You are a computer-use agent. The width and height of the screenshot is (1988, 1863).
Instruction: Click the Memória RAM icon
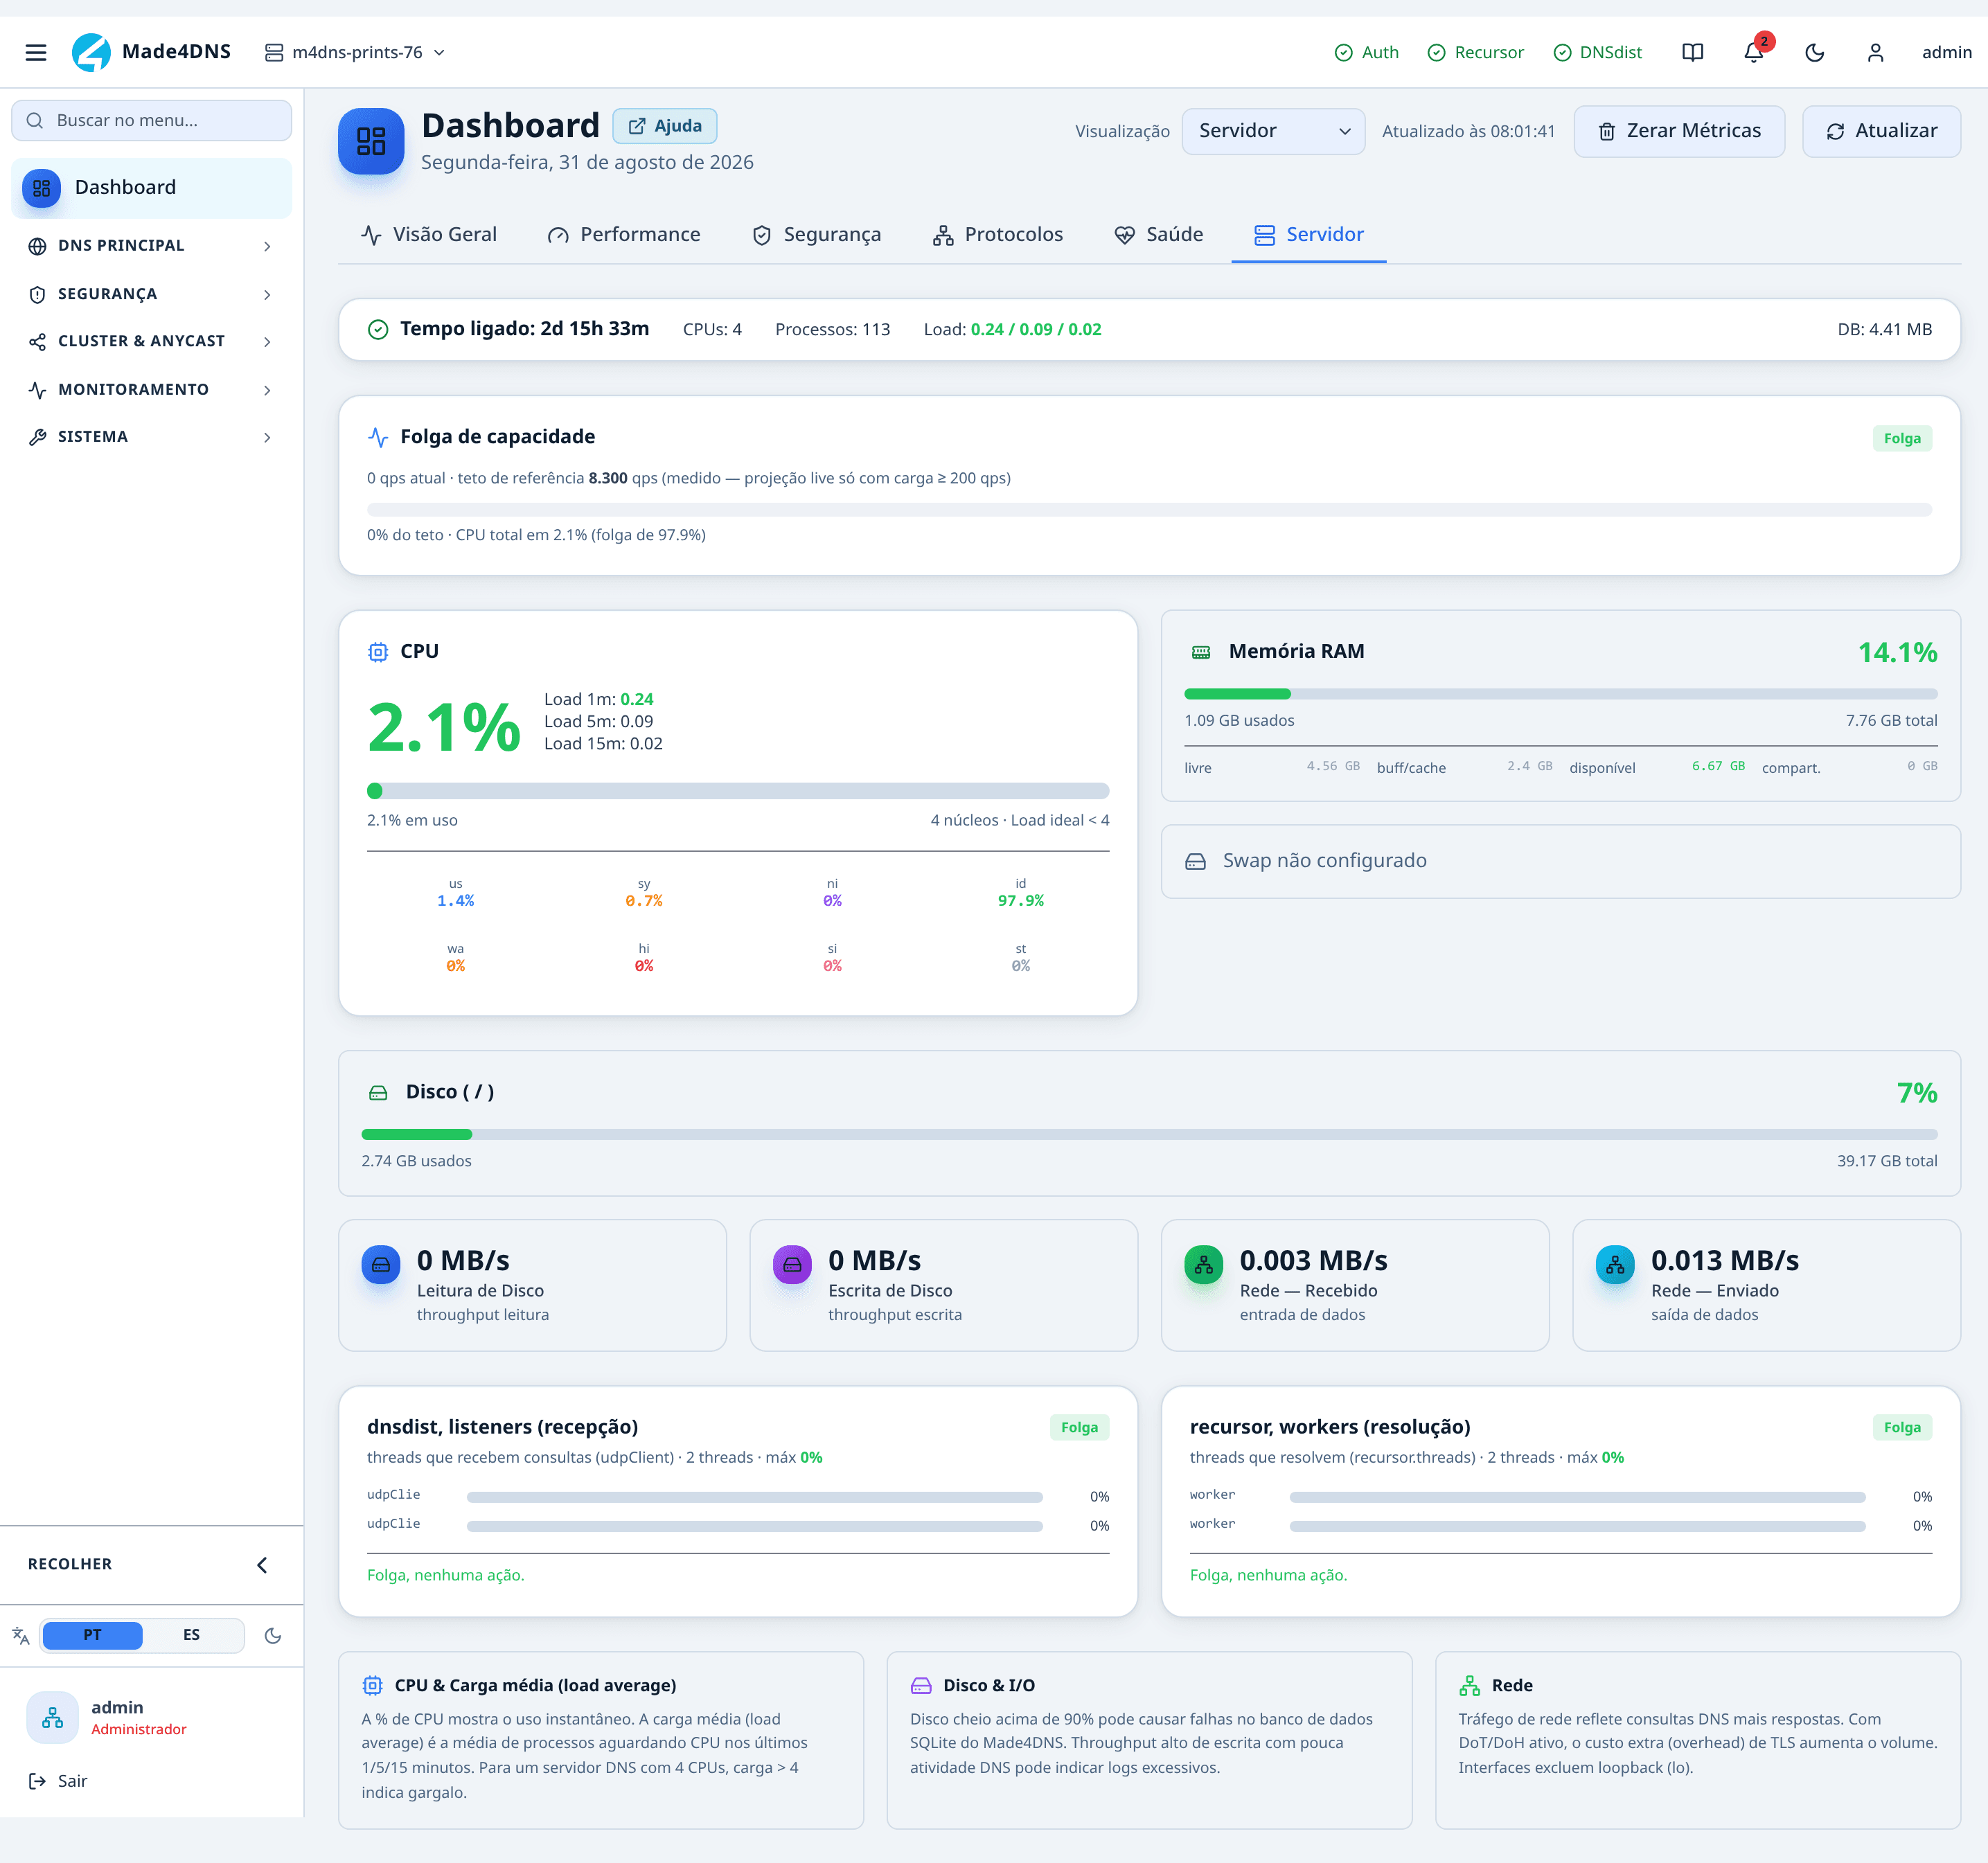tap(1201, 652)
